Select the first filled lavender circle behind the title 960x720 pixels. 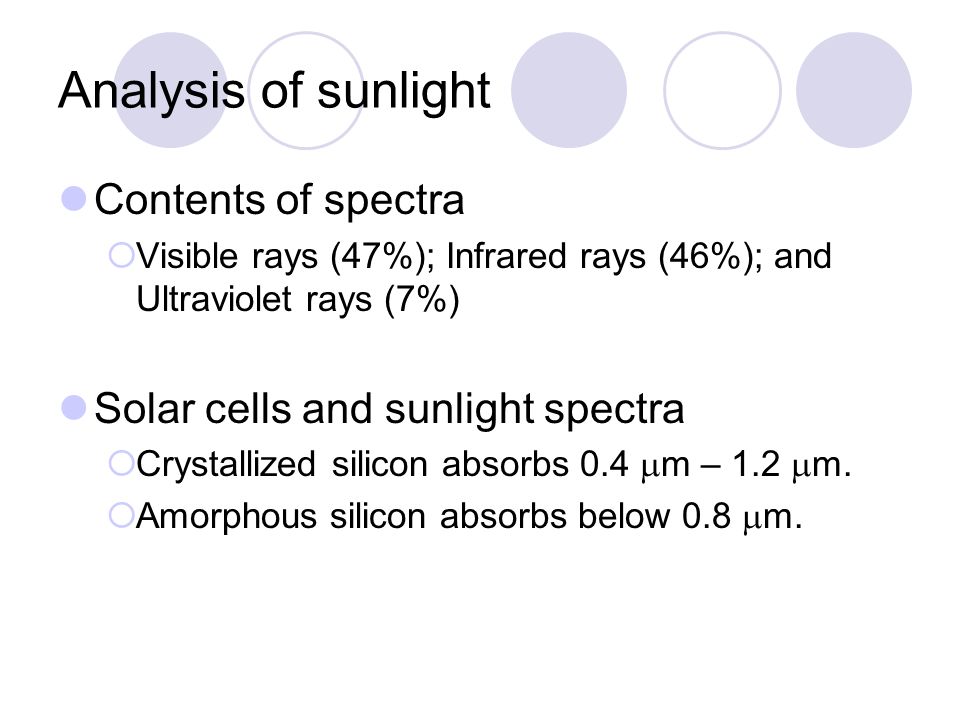[171, 90]
